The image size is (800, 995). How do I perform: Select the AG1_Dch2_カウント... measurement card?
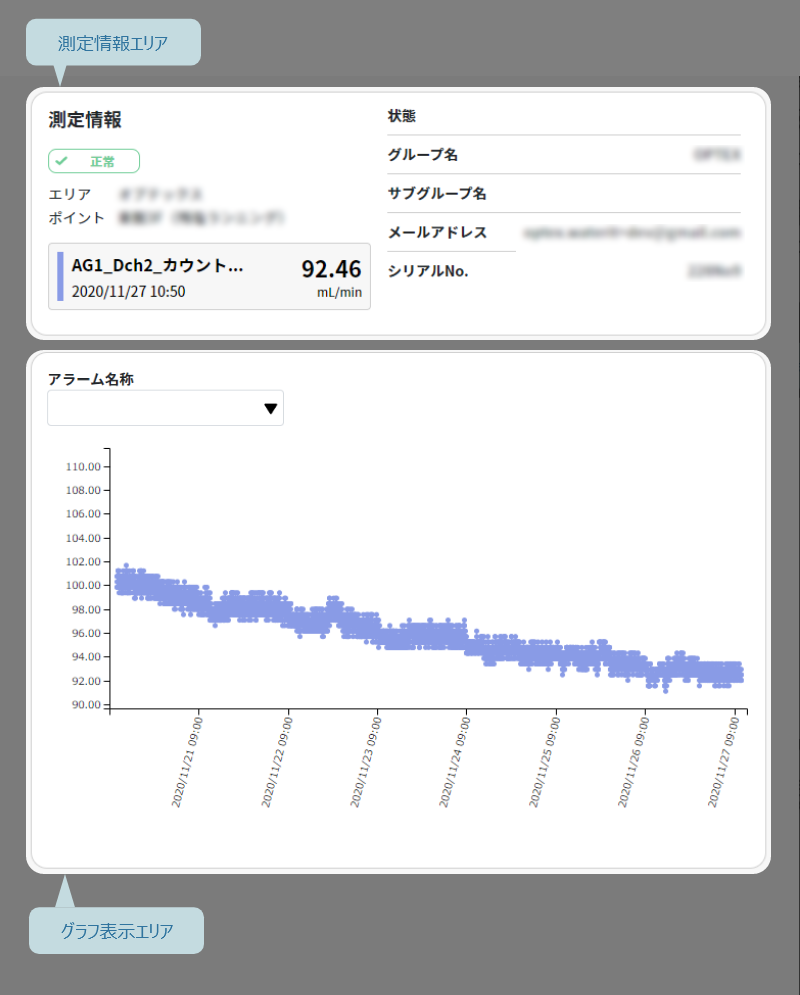pos(209,277)
